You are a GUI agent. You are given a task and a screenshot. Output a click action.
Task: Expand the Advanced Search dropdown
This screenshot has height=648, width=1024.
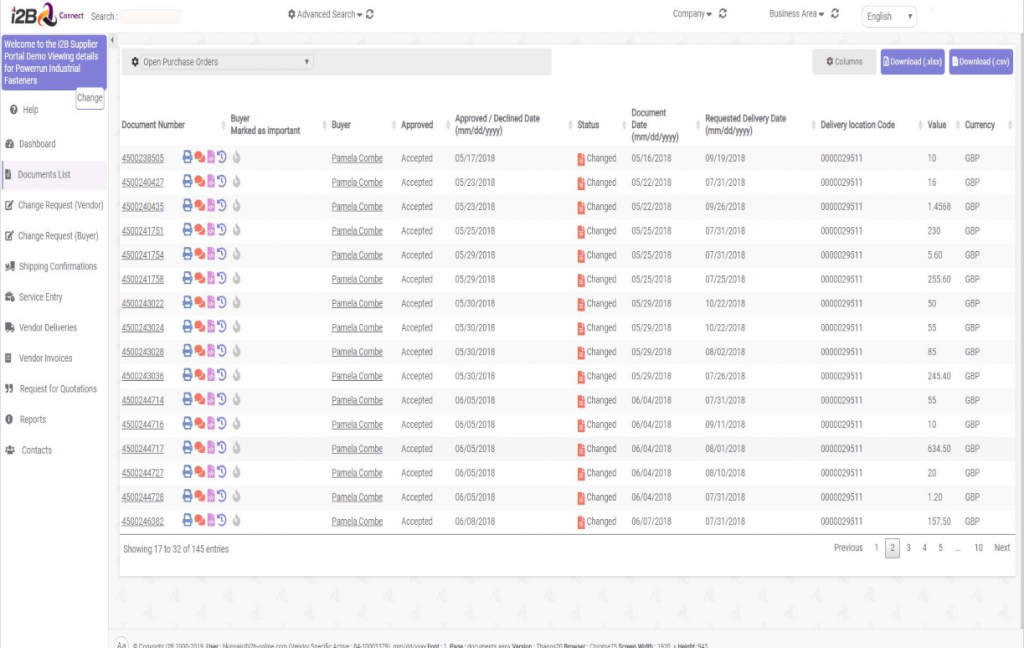point(325,15)
